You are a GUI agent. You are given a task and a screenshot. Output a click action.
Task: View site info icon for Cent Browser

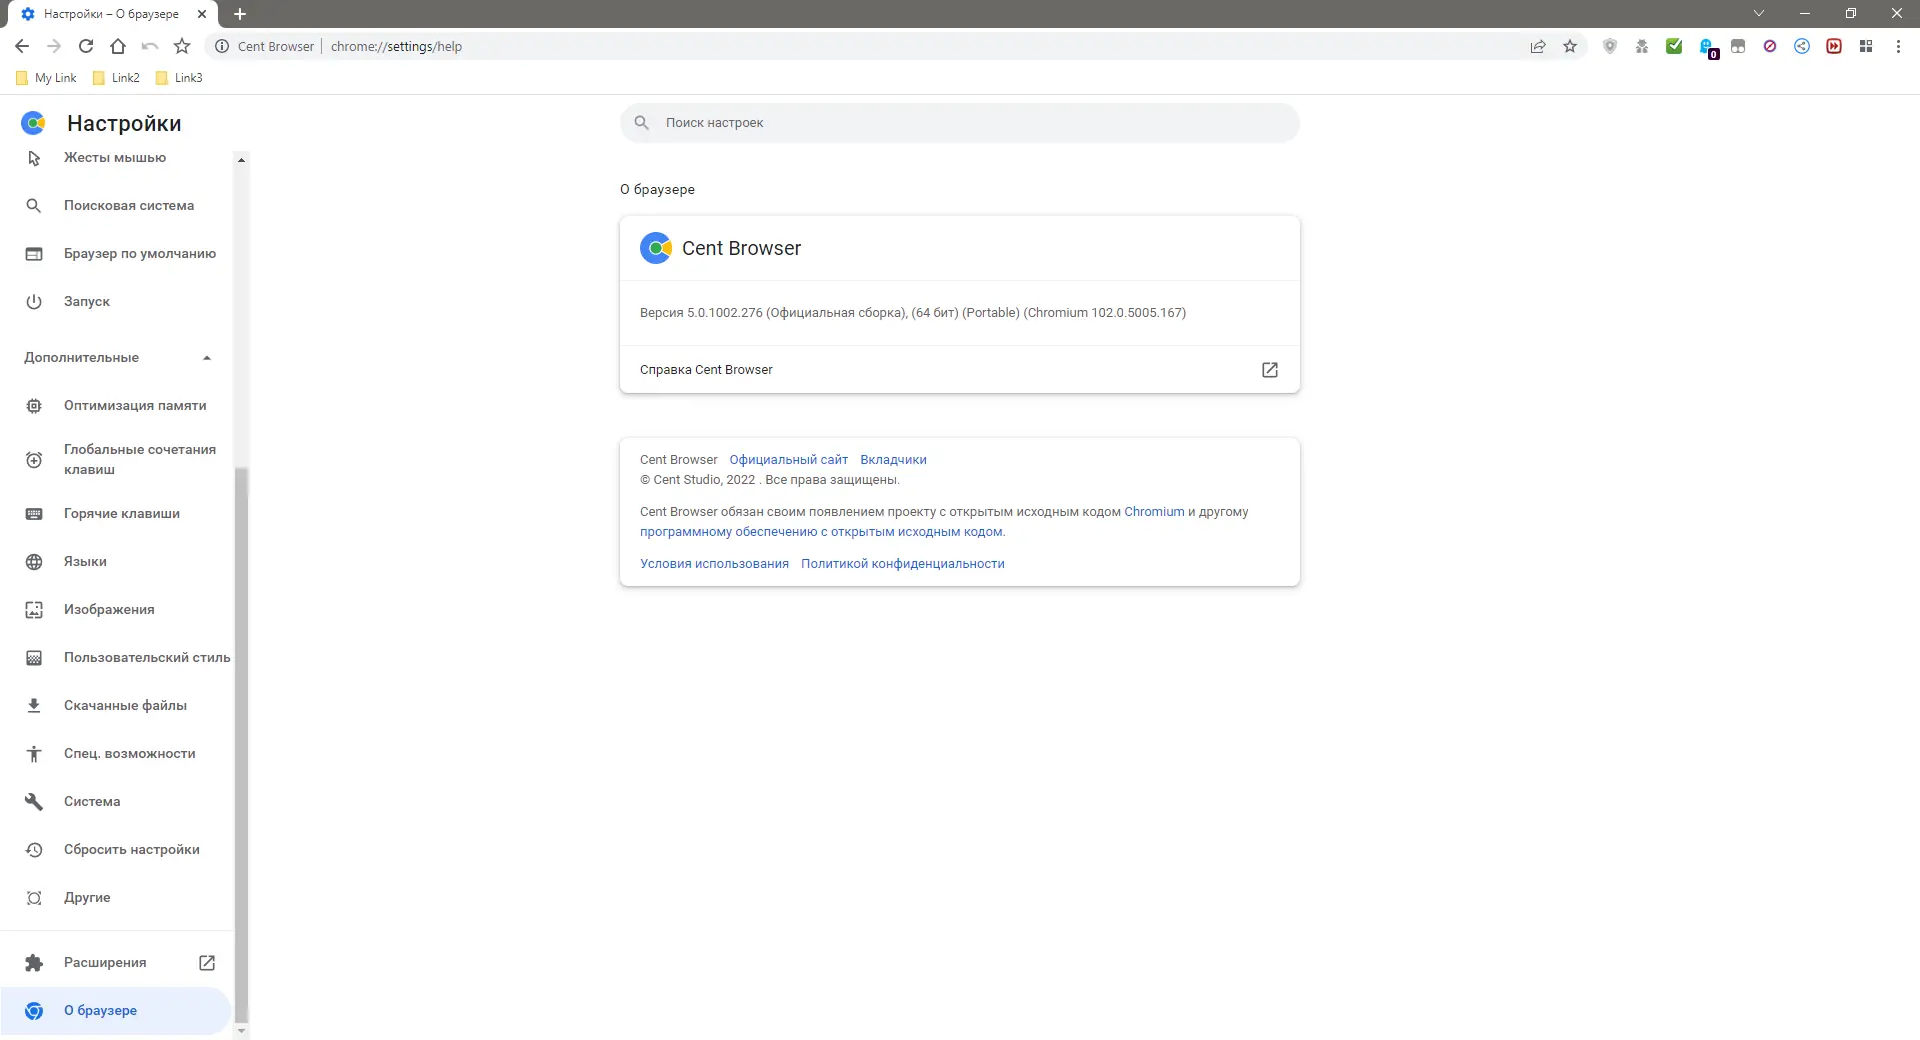(222, 46)
